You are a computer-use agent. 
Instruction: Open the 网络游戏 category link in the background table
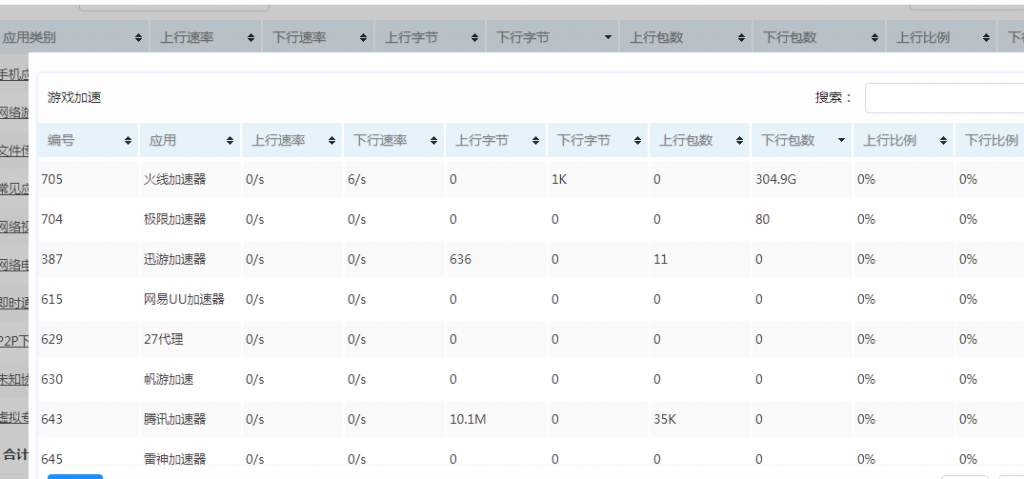tap(14, 112)
